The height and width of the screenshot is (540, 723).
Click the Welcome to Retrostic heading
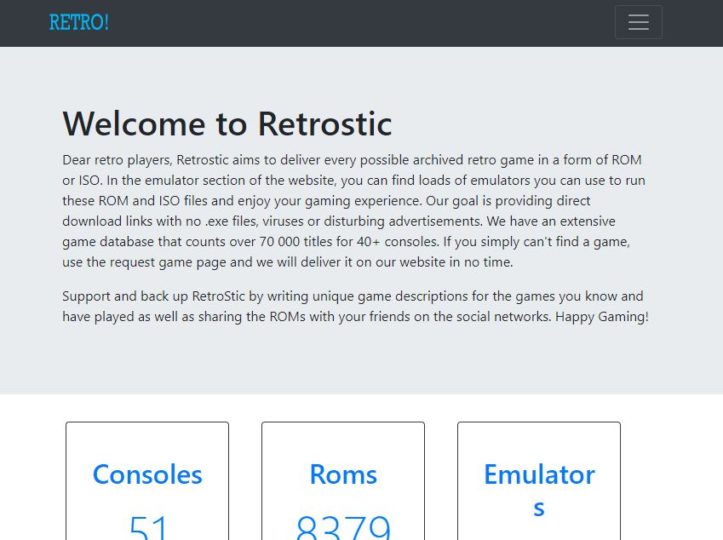(227, 123)
